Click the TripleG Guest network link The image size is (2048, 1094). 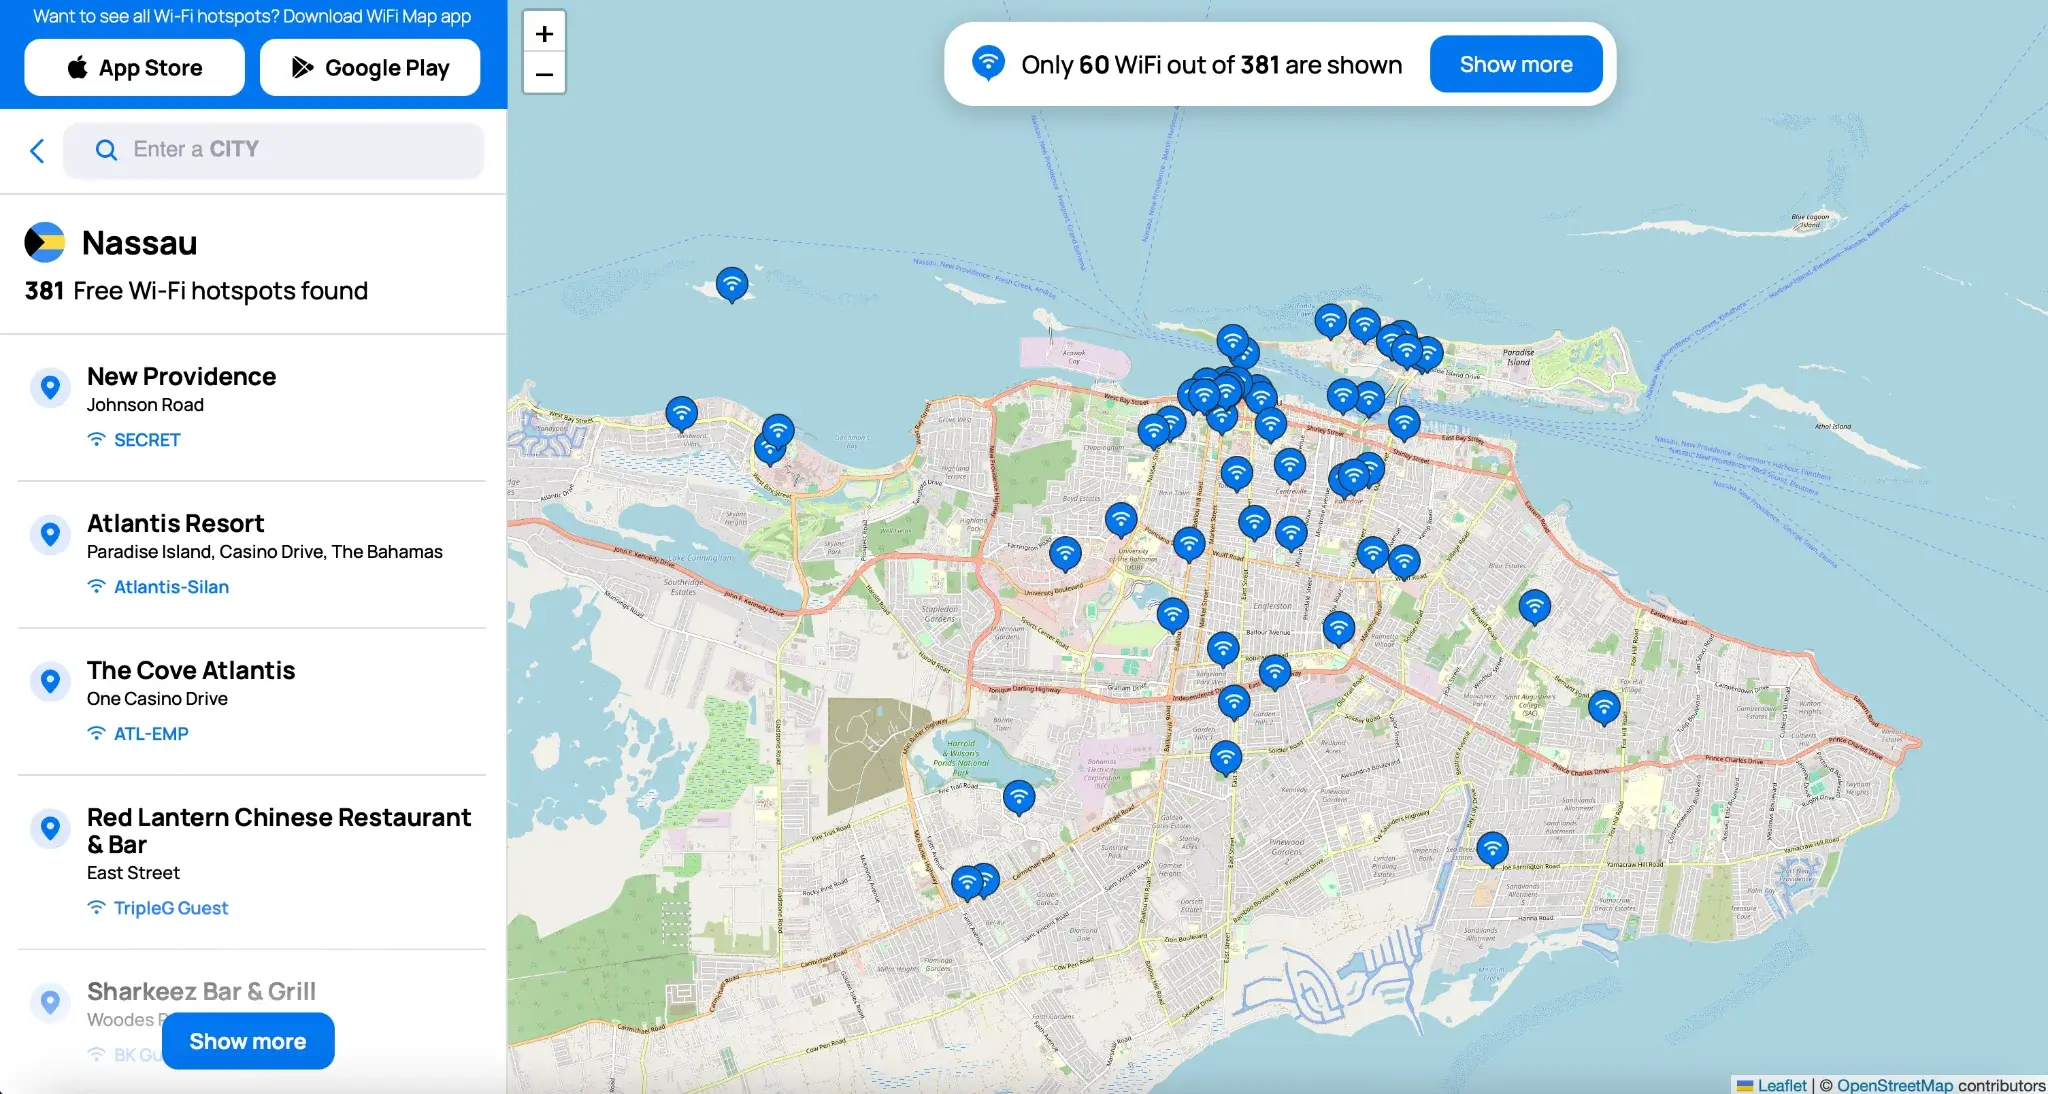pos(170,907)
